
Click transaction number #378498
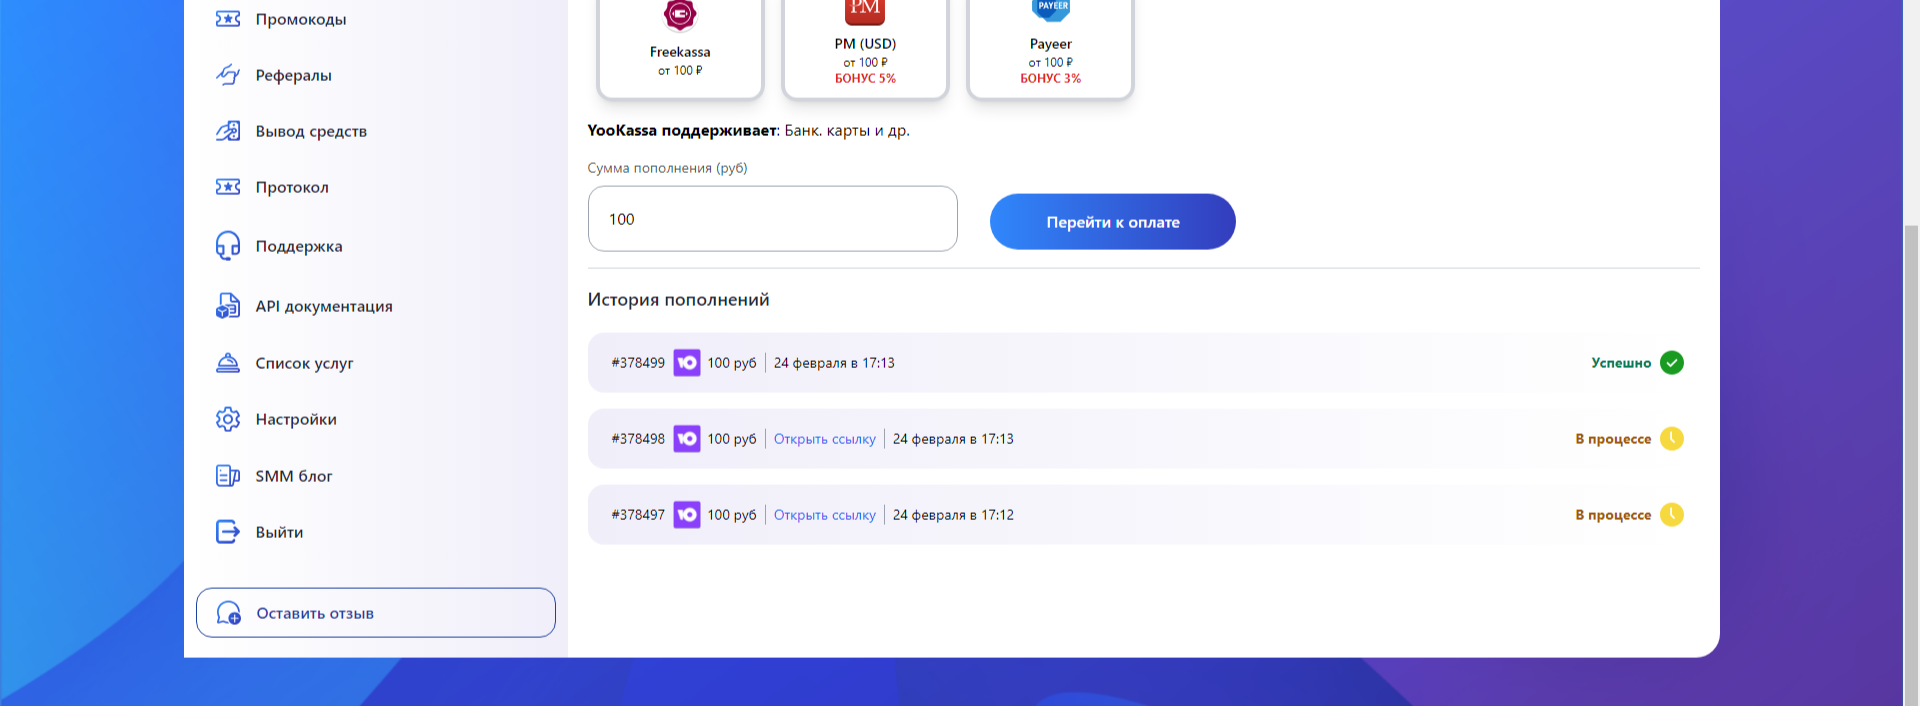638,439
